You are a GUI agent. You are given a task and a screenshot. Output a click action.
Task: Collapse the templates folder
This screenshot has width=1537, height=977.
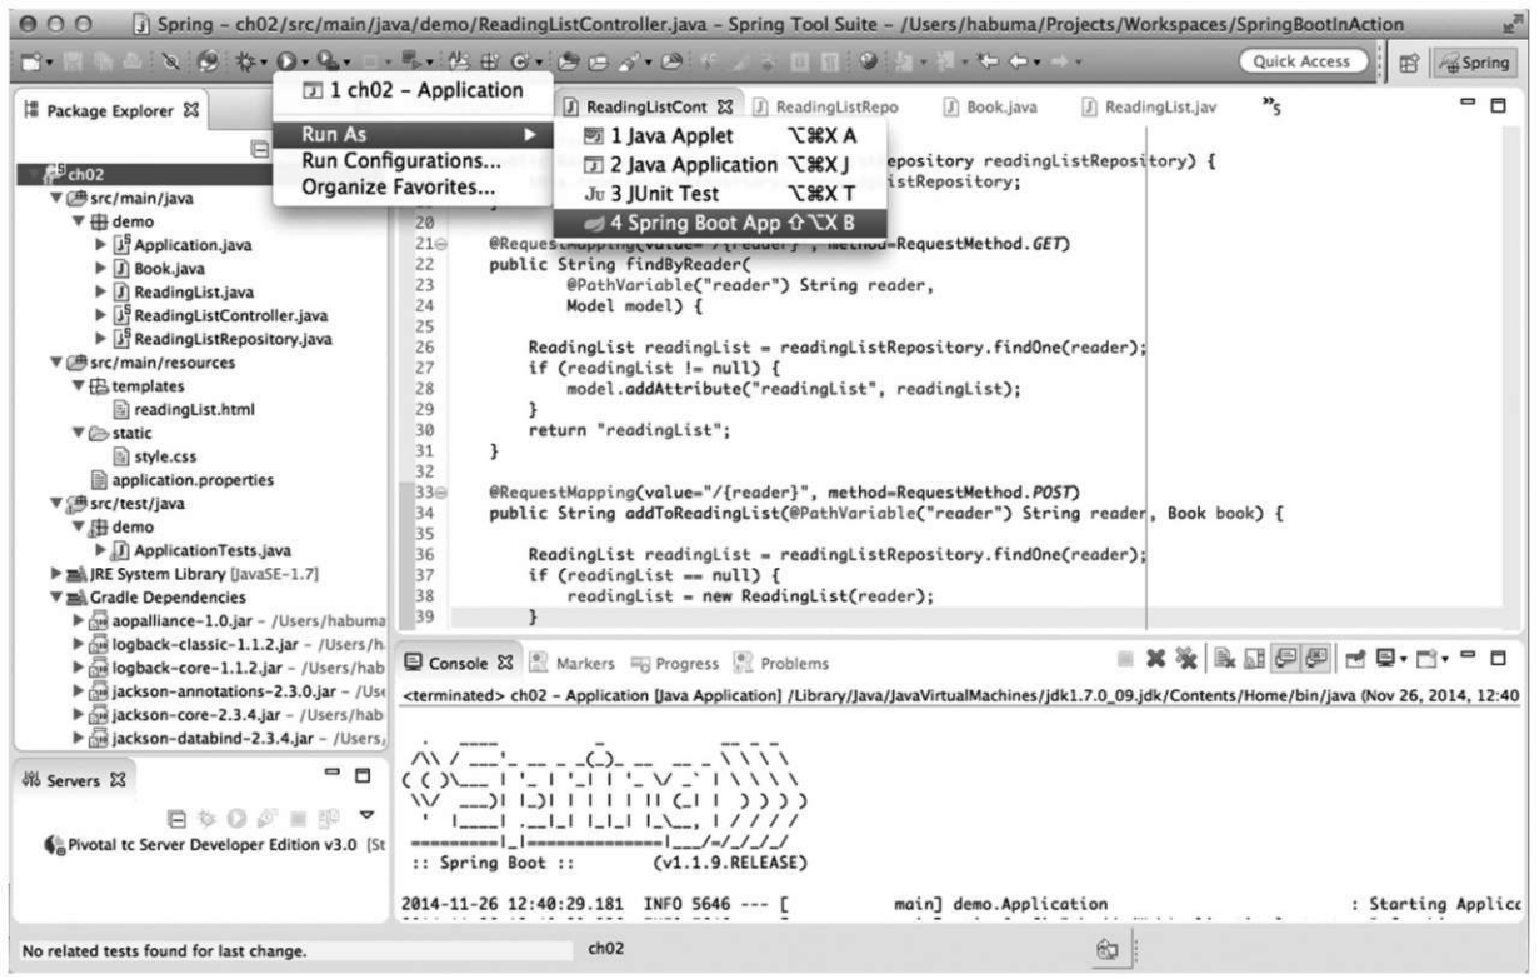tap(79, 385)
